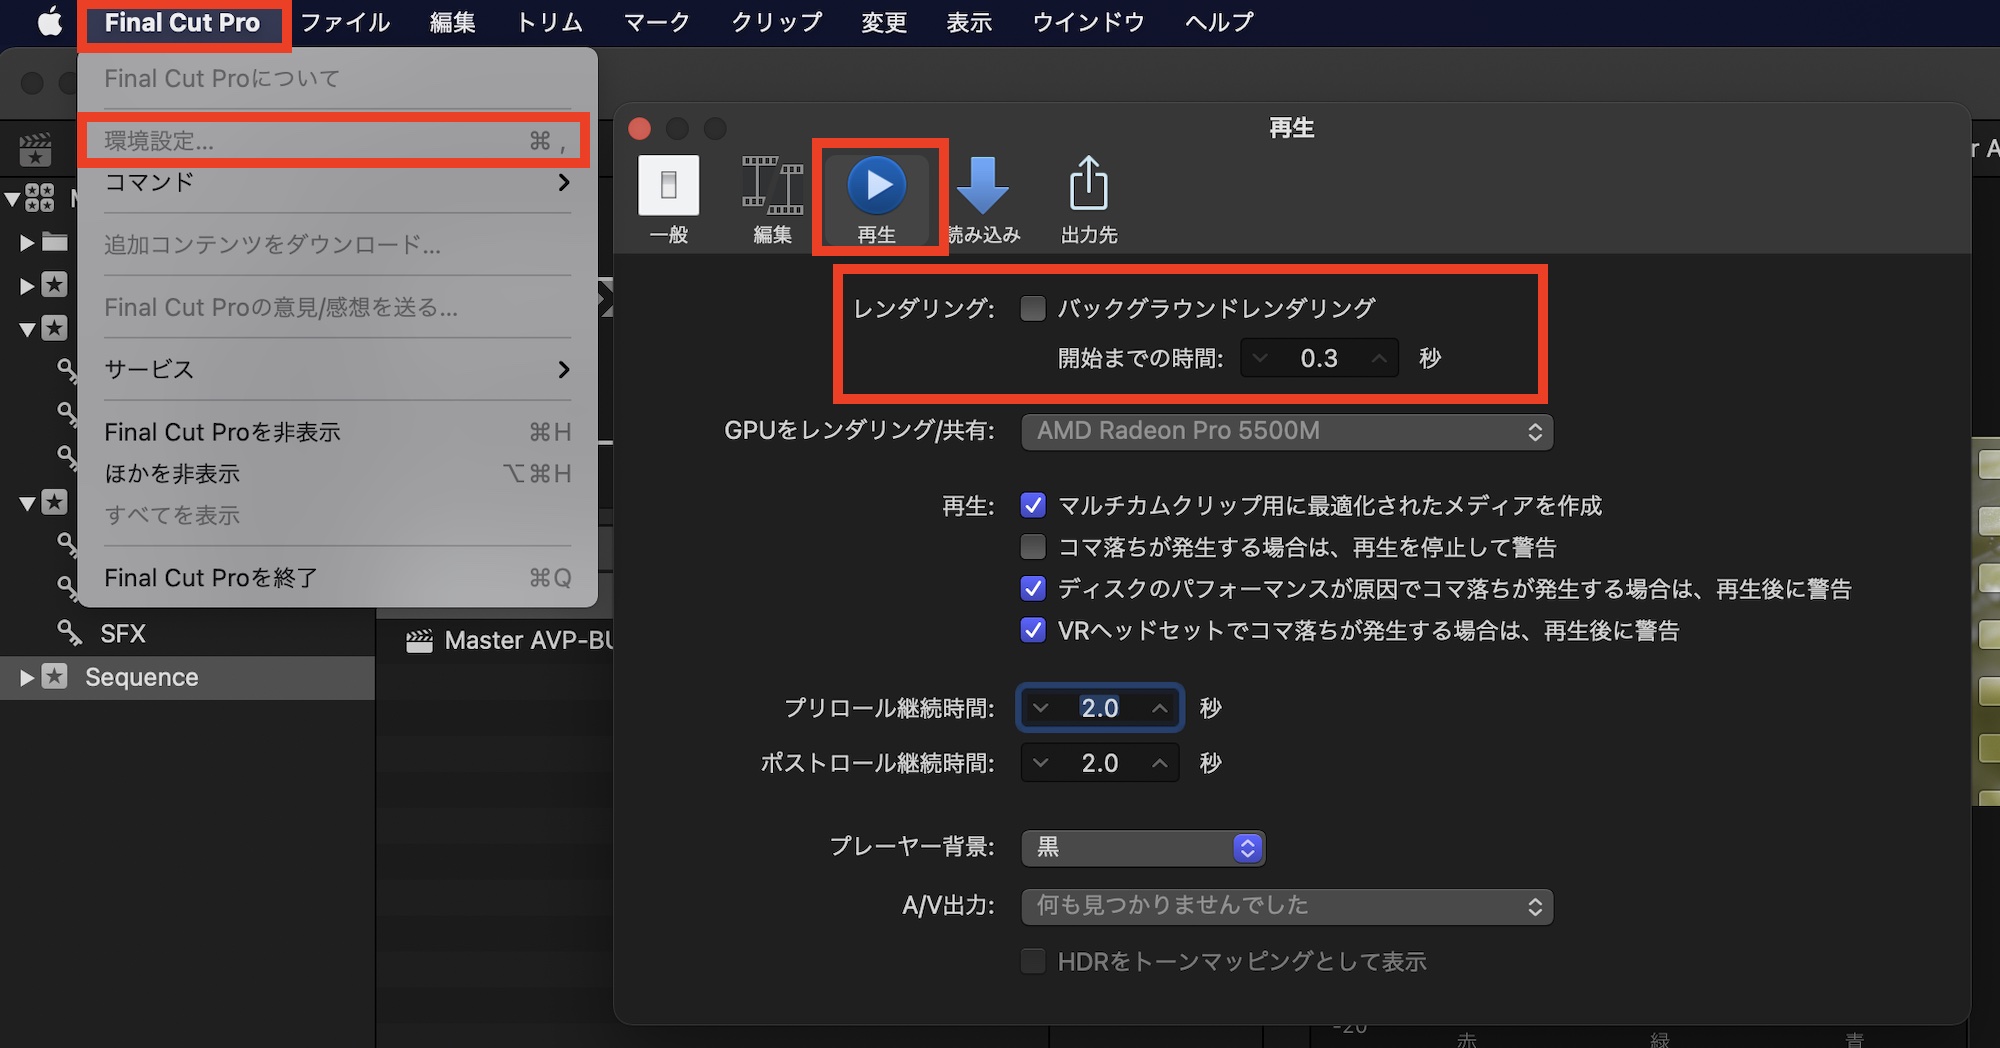
Task: Open the 編集 menu in menu bar
Action: coord(452,22)
